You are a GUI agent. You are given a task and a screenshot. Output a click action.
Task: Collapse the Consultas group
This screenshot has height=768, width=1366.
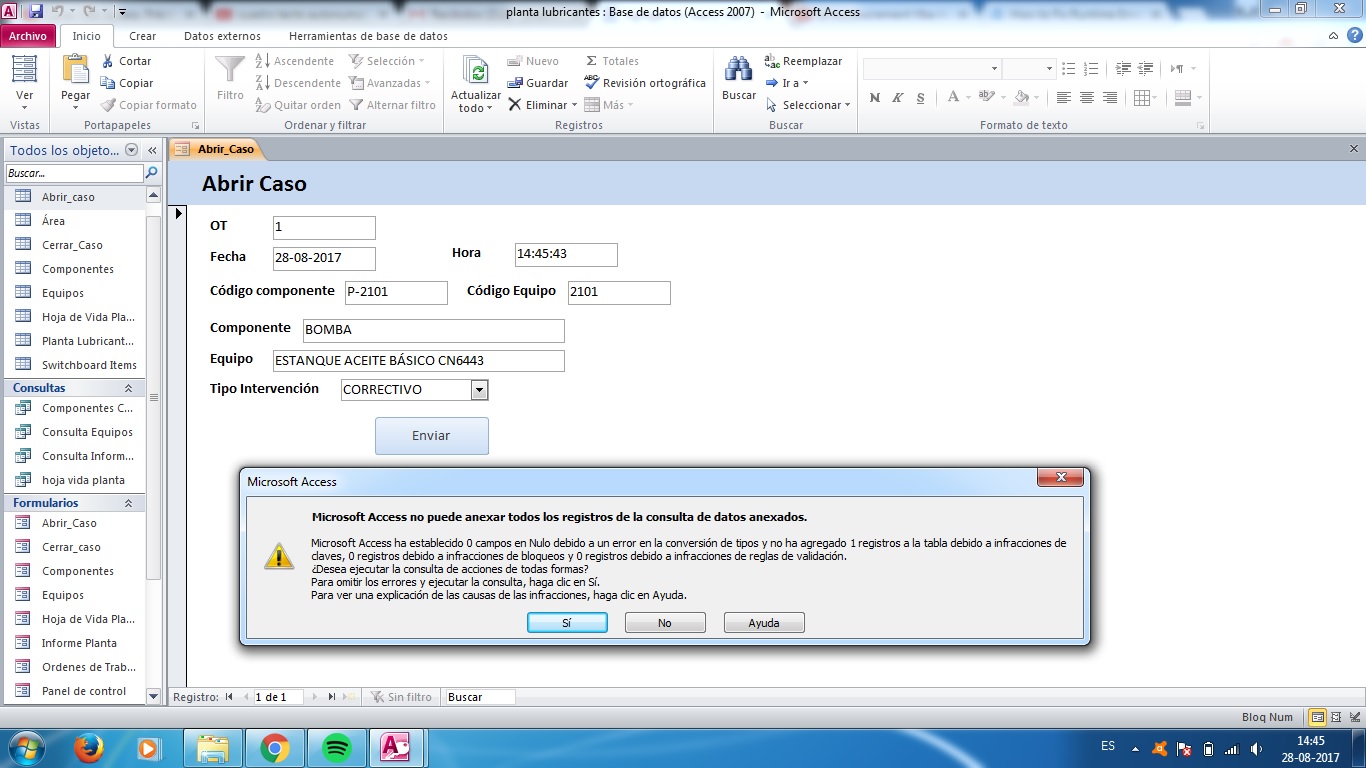coord(128,388)
